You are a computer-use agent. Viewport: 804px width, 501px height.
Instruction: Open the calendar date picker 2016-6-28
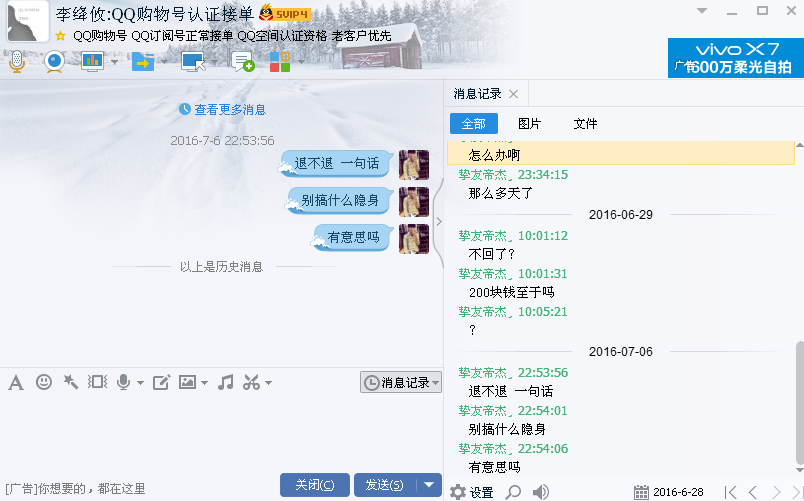click(669, 492)
